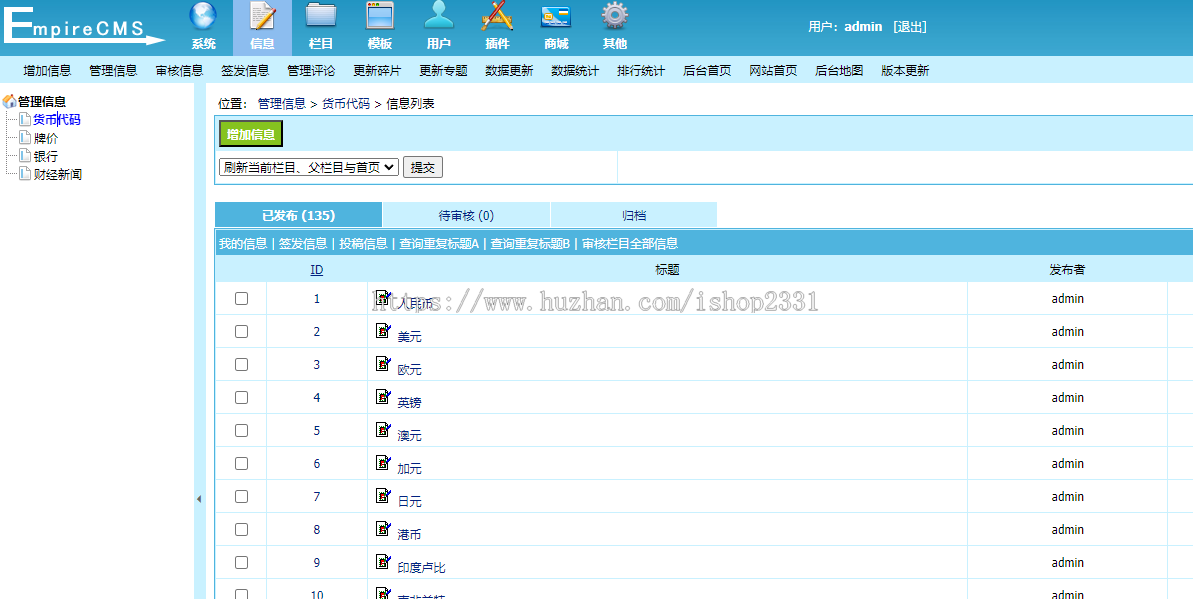This screenshot has height=599, width=1193.
Task: Open the 系统 globe icon
Action: (203, 18)
